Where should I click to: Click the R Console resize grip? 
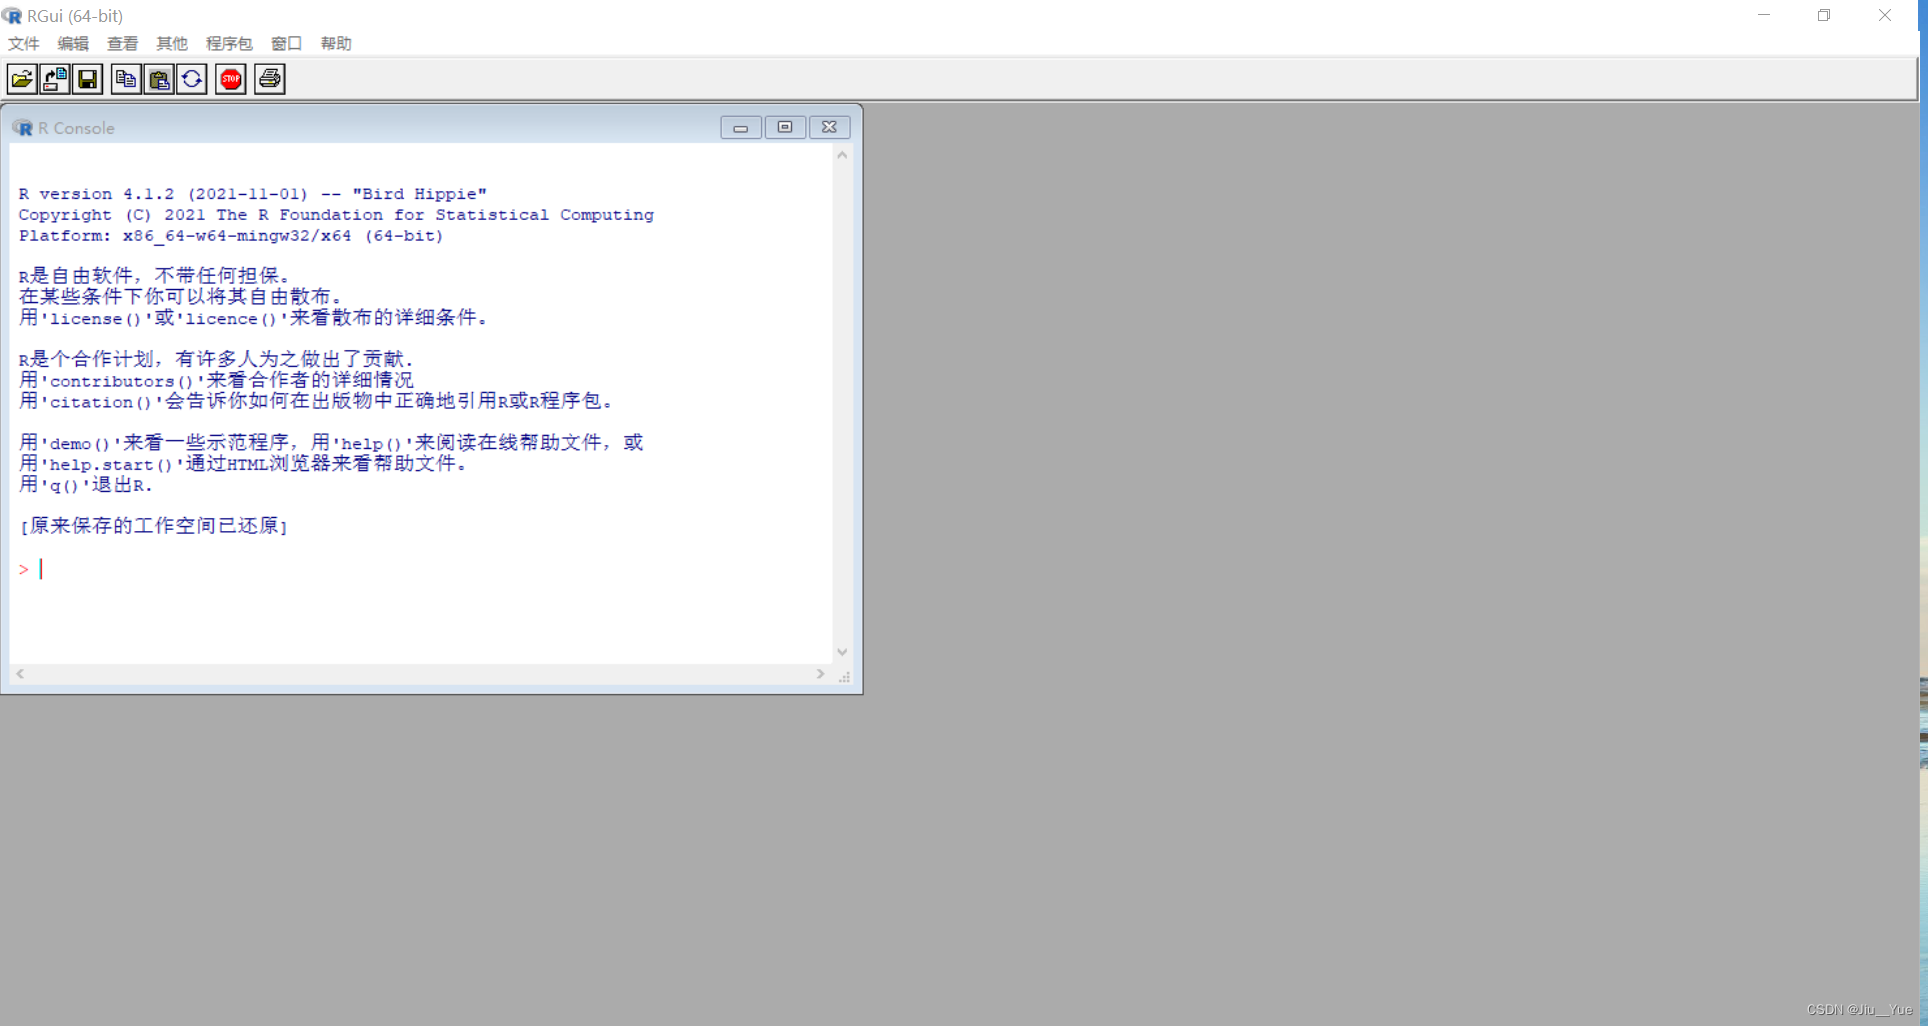pos(844,677)
